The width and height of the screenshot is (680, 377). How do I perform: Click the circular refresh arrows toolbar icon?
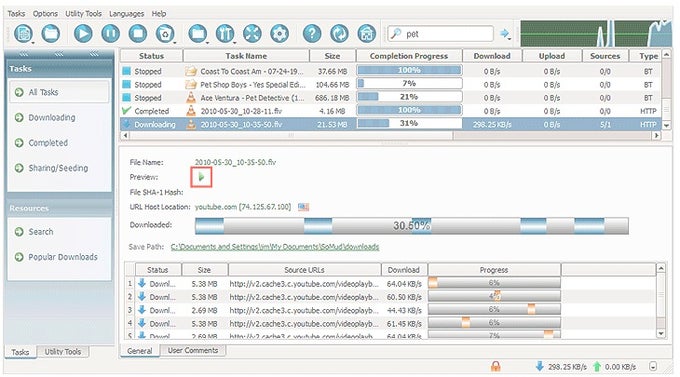339,33
